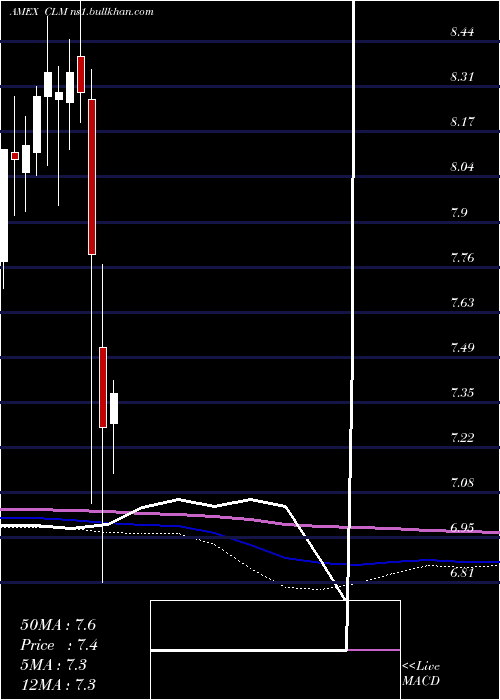Click the red candlestick near 7.49
500x700 pixels.
[x=103, y=387]
